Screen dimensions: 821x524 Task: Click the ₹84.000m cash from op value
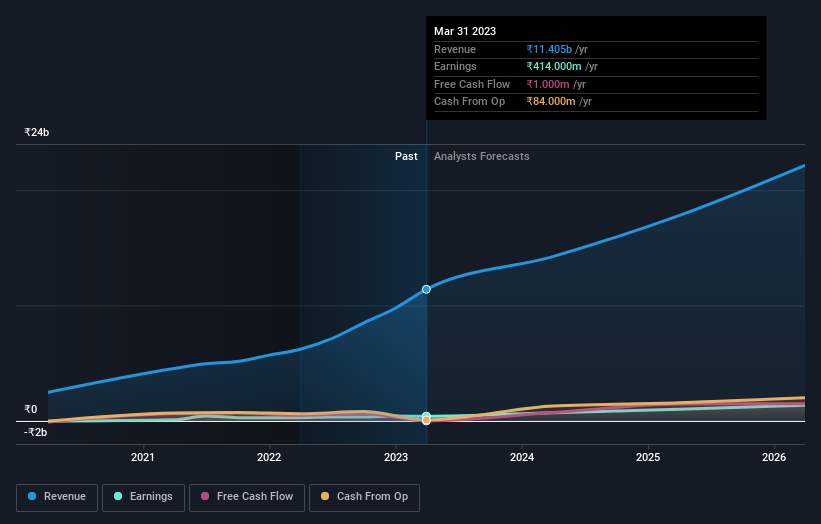pyautogui.click(x=551, y=102)
